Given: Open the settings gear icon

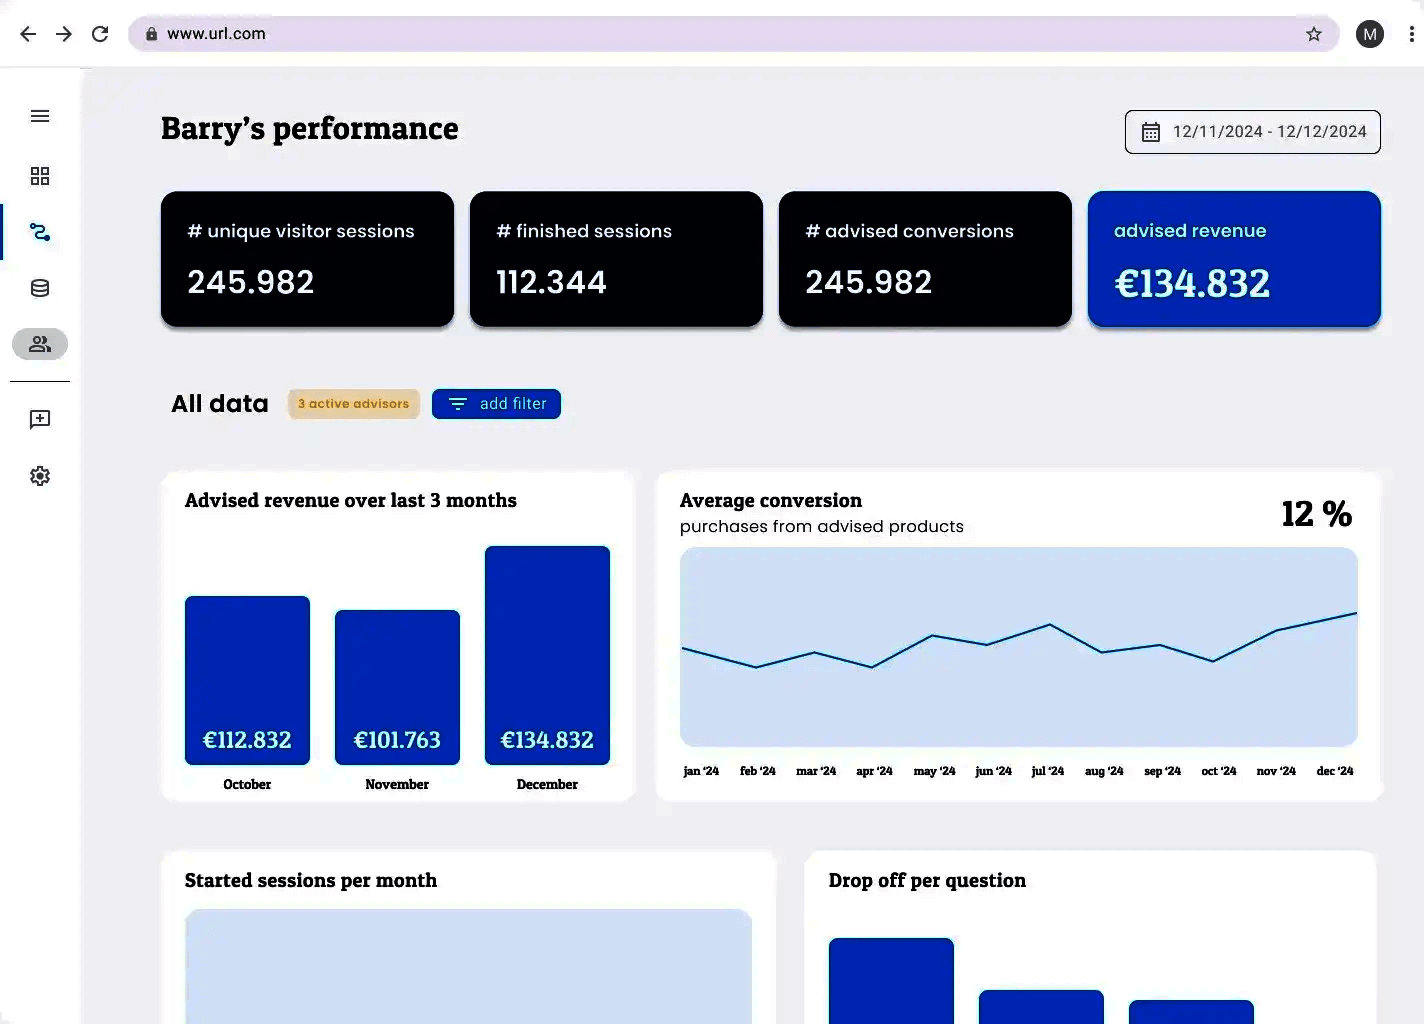Looking at the screenshot, I should click(40, 476).
